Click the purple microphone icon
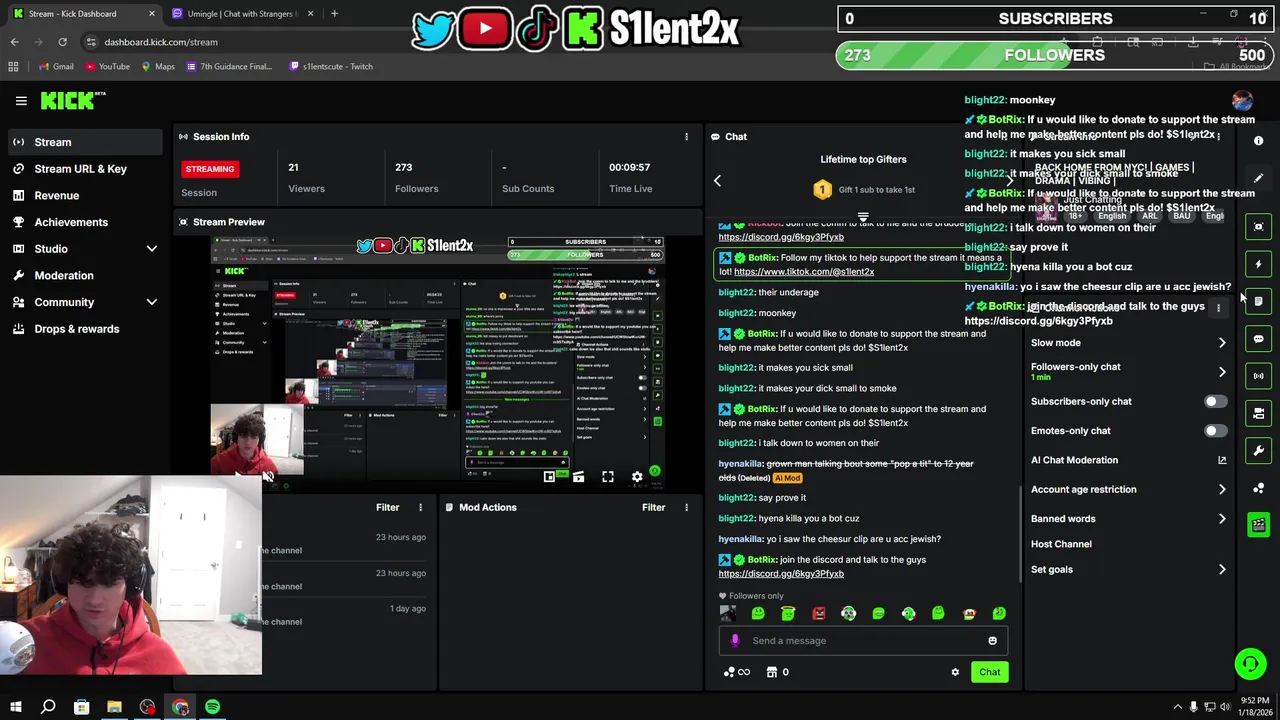 coord(735,641)
